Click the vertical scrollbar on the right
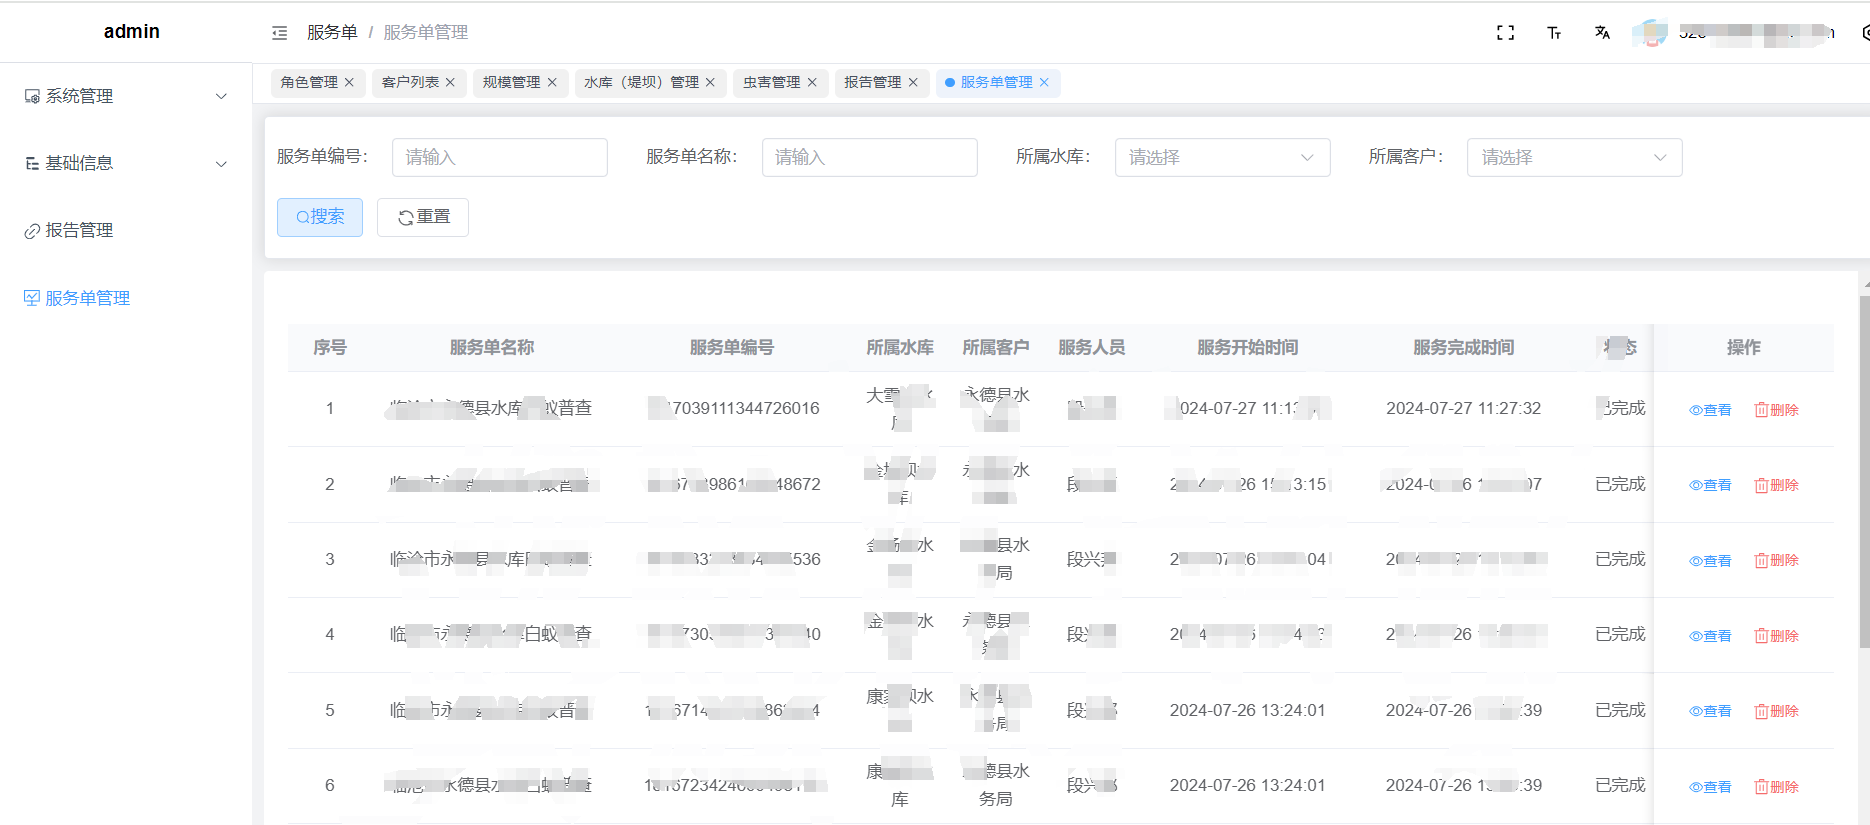Screen dimensions: 1870x825 click(1864, 470)
